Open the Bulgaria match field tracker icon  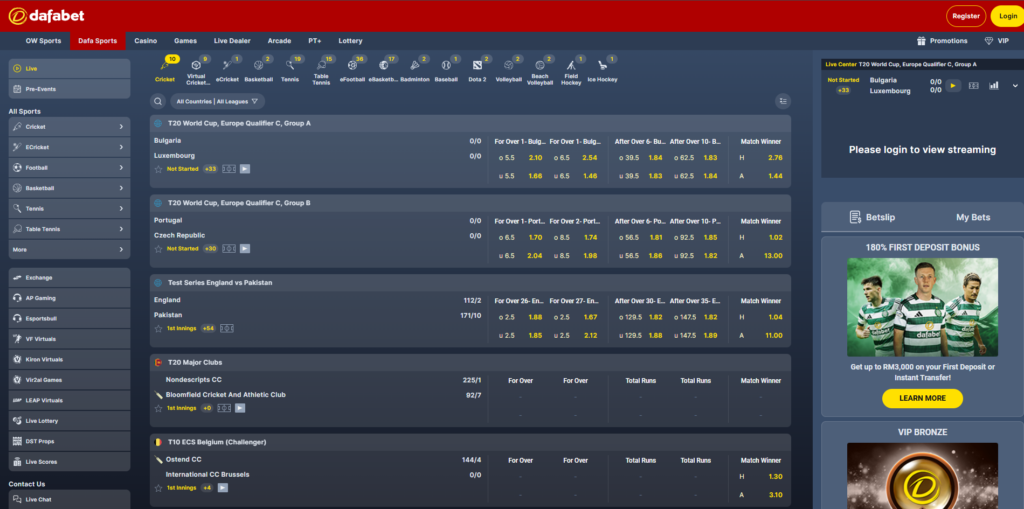click(229, 169)
